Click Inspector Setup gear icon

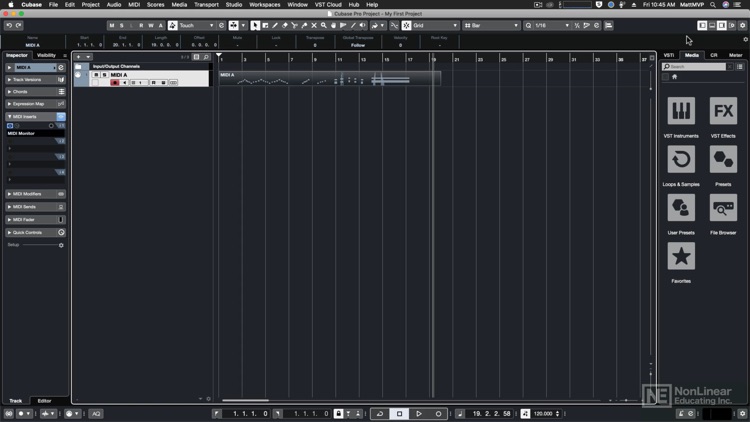(61, 245)
